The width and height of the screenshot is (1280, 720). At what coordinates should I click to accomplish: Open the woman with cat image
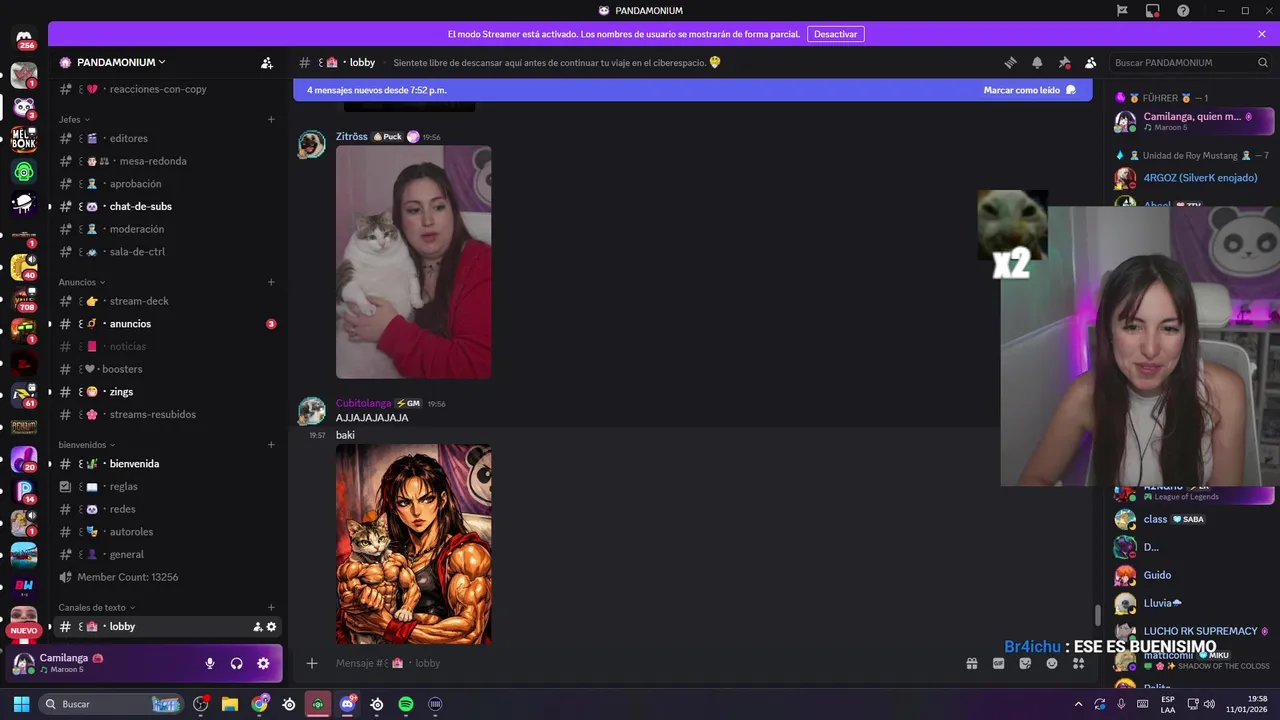[413, 262]
